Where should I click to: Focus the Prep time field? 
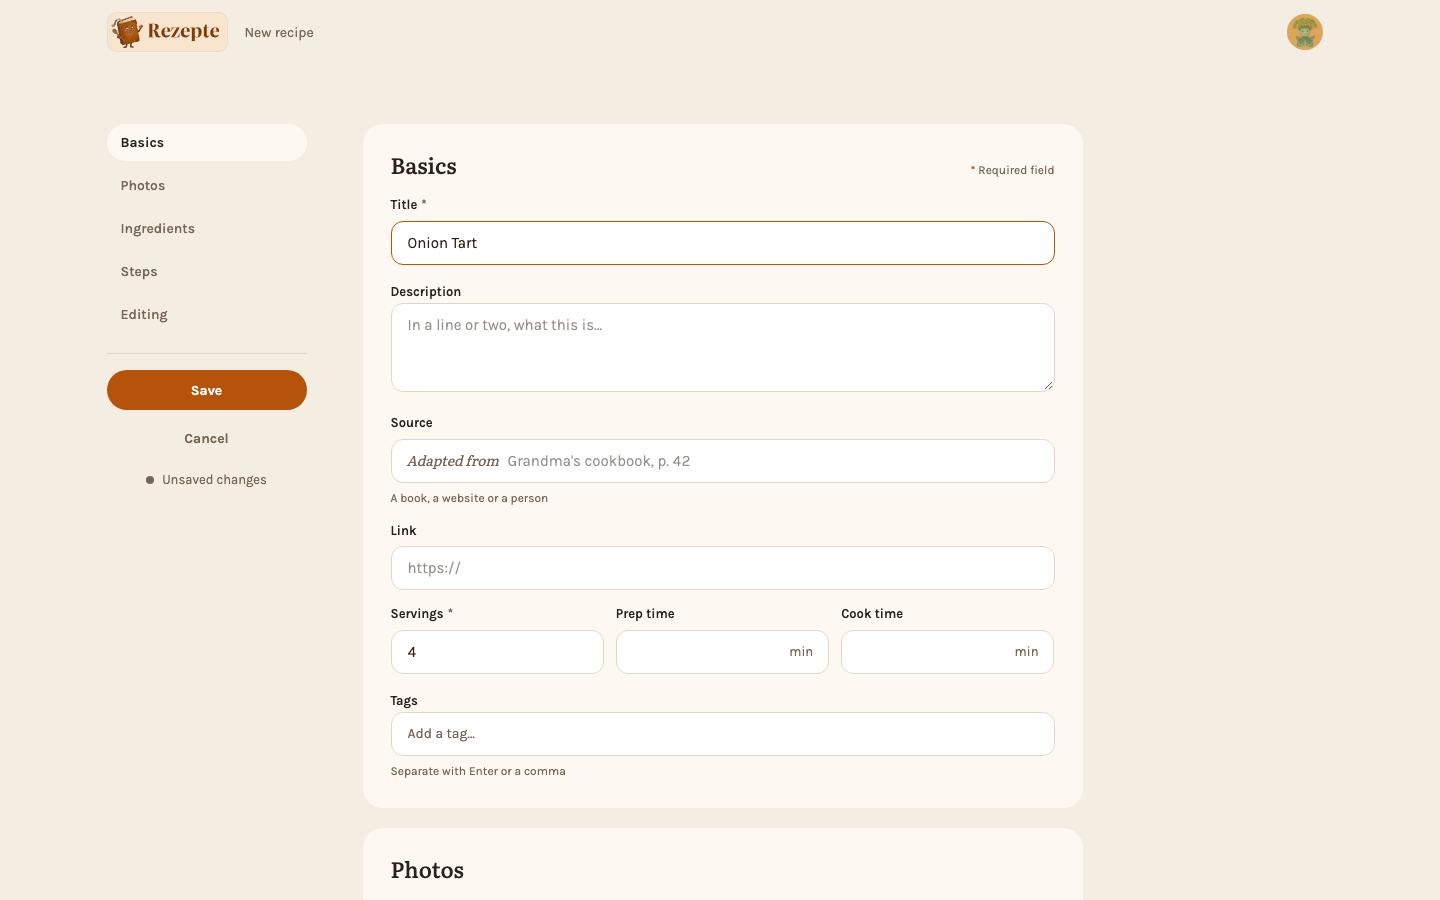[x=722, y=652]
